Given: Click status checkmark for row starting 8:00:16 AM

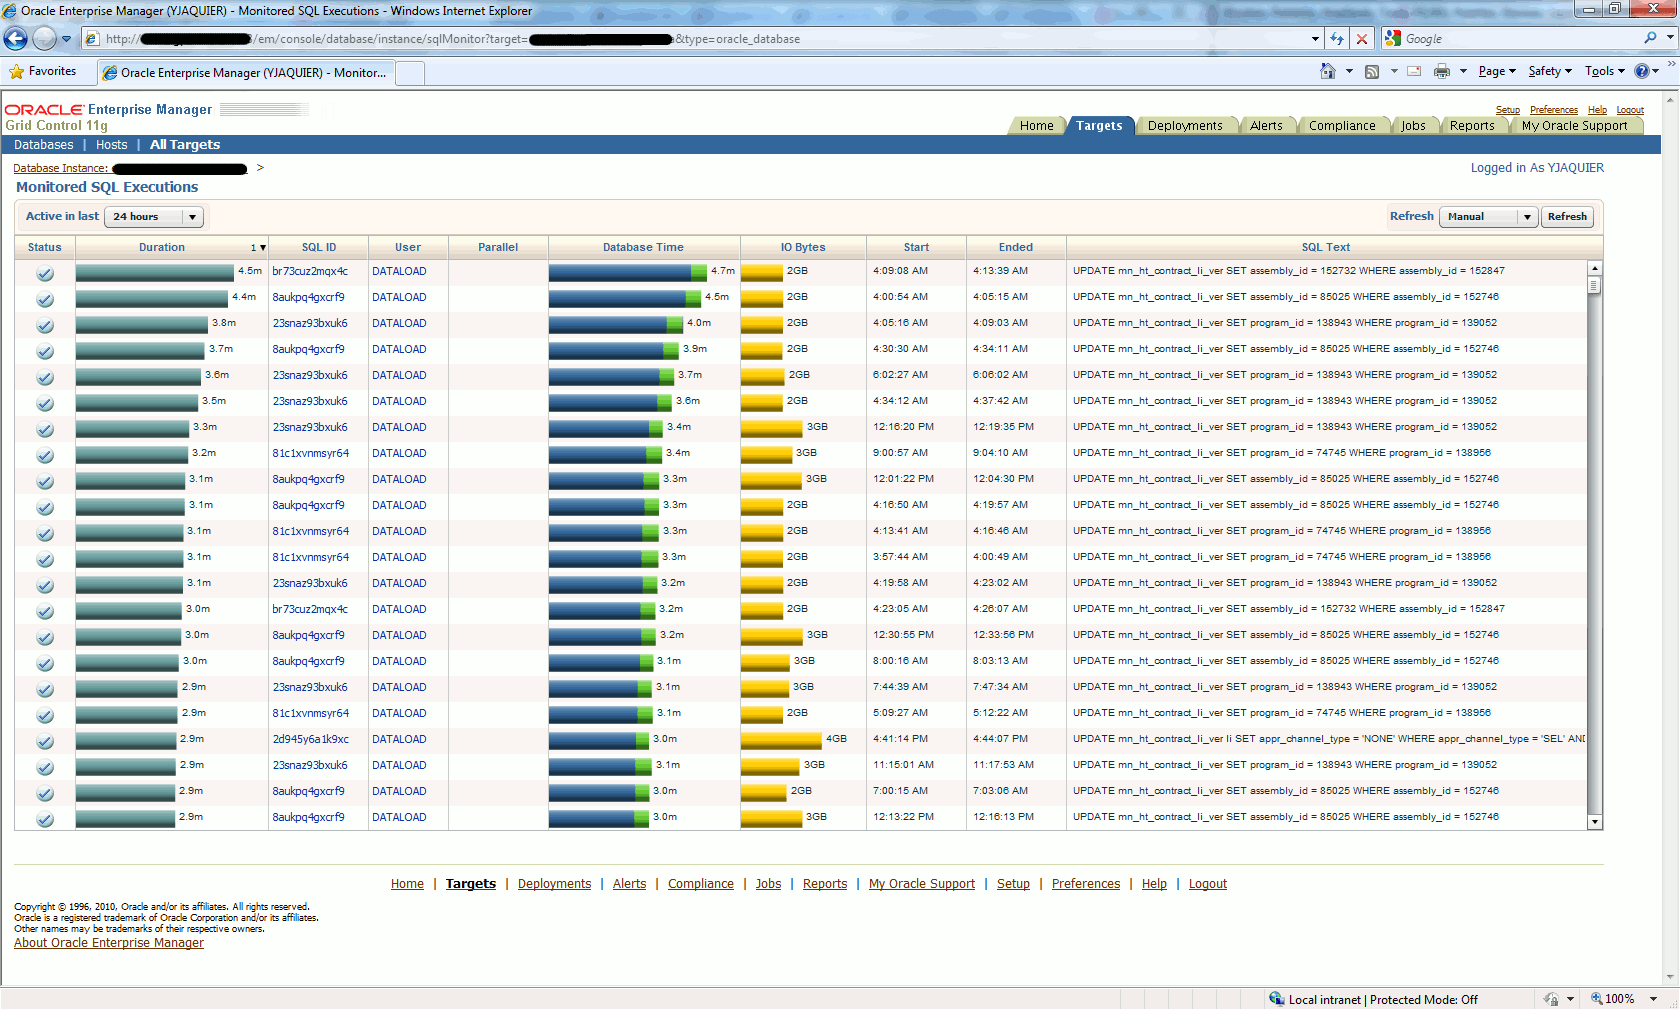Looking at the screenshot, I should point(45,663).
